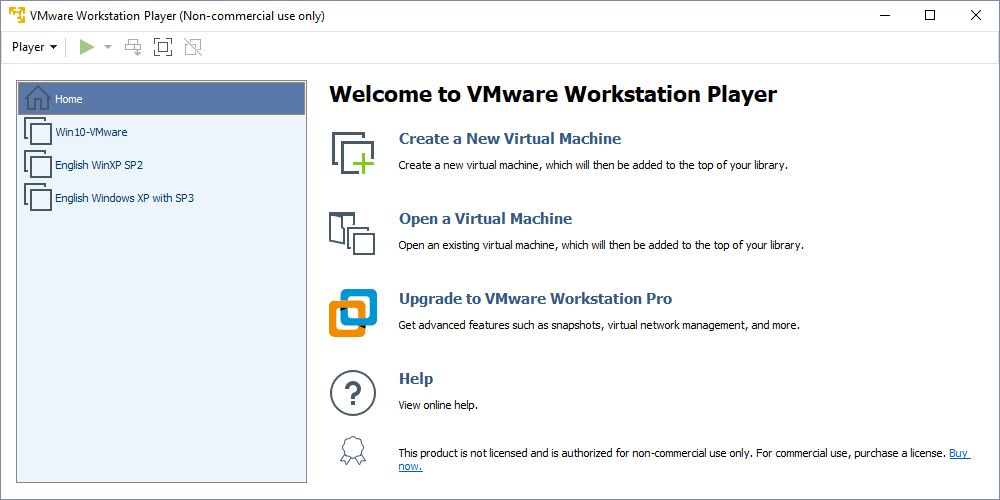This screenshot has height=500, width=1000.
Task: Click Upgrade to VMware Workstation Pro
Action: pos(535,298)
